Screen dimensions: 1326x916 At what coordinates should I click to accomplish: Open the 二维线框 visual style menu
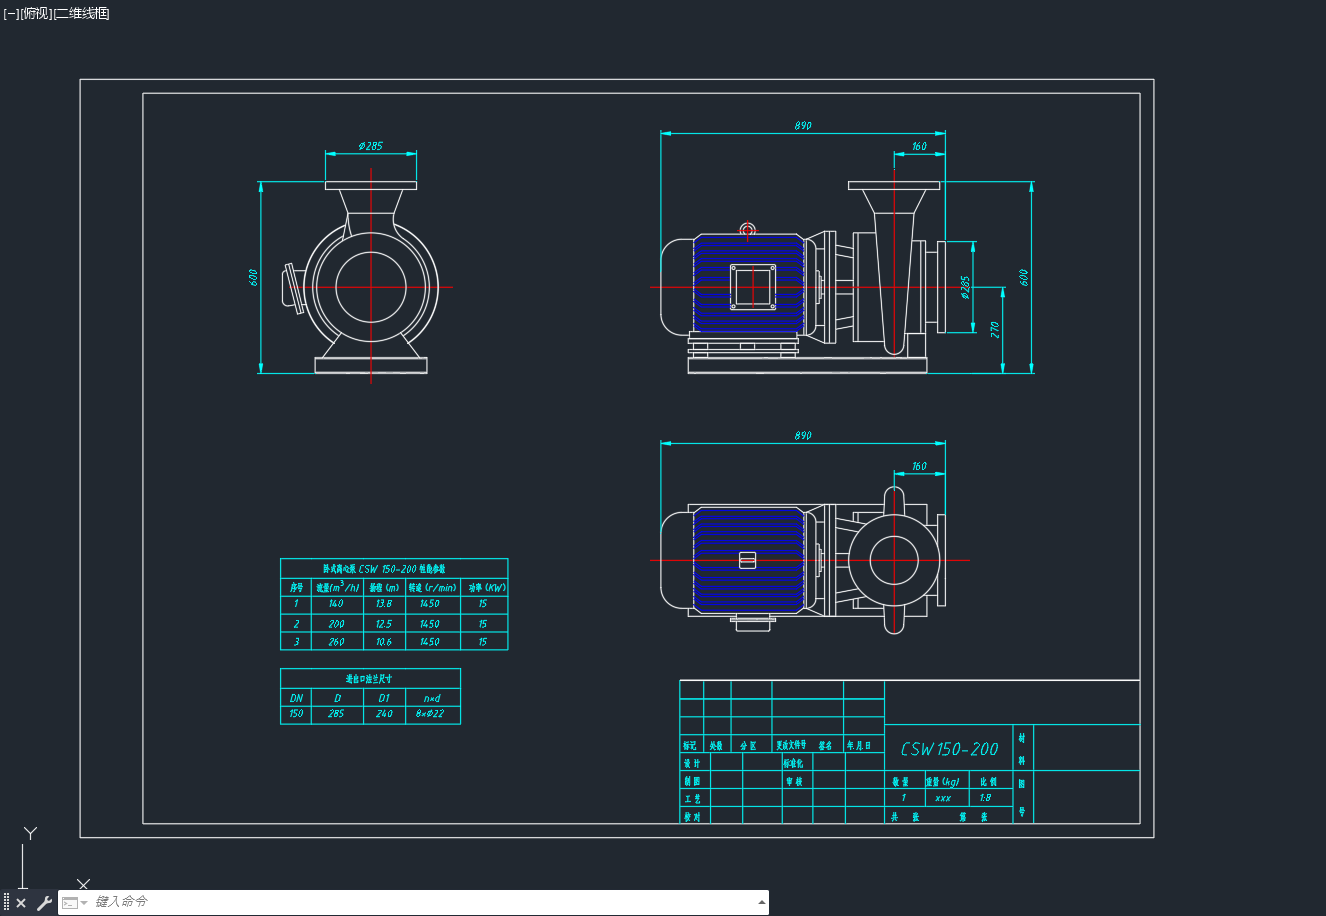[x=81, y=13]
